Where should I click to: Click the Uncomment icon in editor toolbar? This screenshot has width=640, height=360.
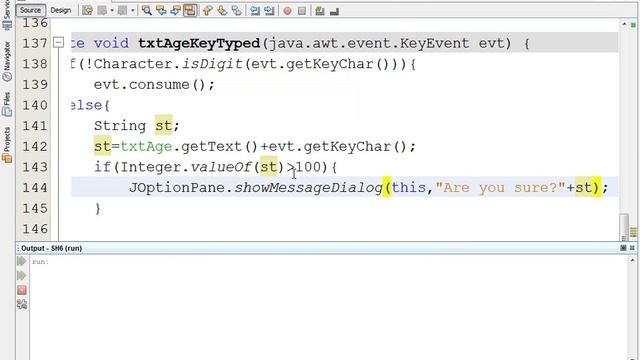334,11
